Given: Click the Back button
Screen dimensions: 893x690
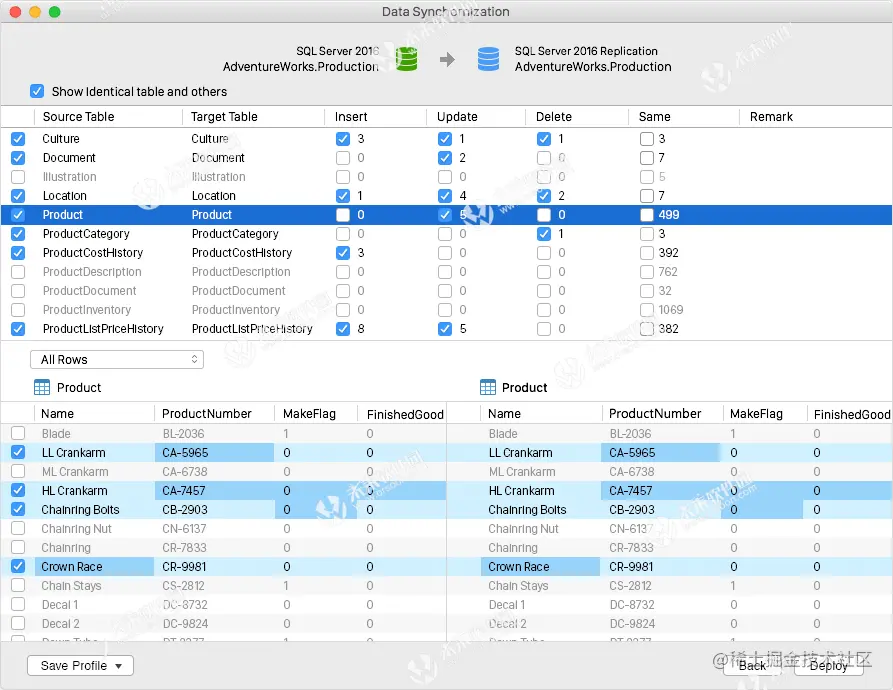Looking at the screenshot, I should 752,666.
